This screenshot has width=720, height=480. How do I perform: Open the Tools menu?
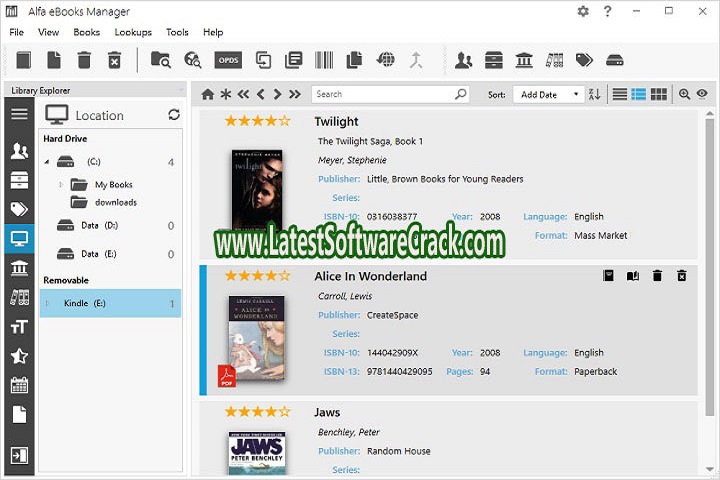click(x=177, y=32)
